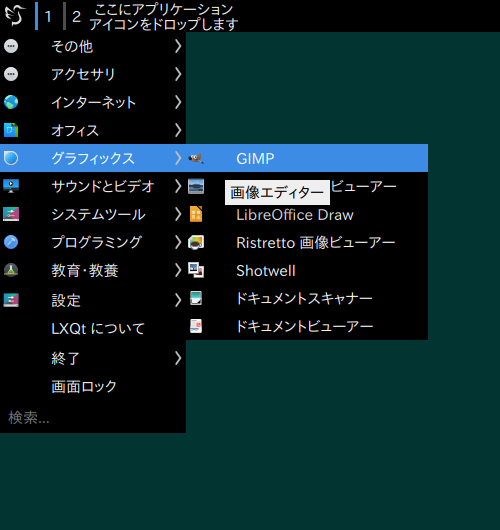Image resolution: width=500 pixels, height=530 pixels.
Task: Expand the オフィス submenu arrow
Action: pyautogui.click(x=178, y=130)
